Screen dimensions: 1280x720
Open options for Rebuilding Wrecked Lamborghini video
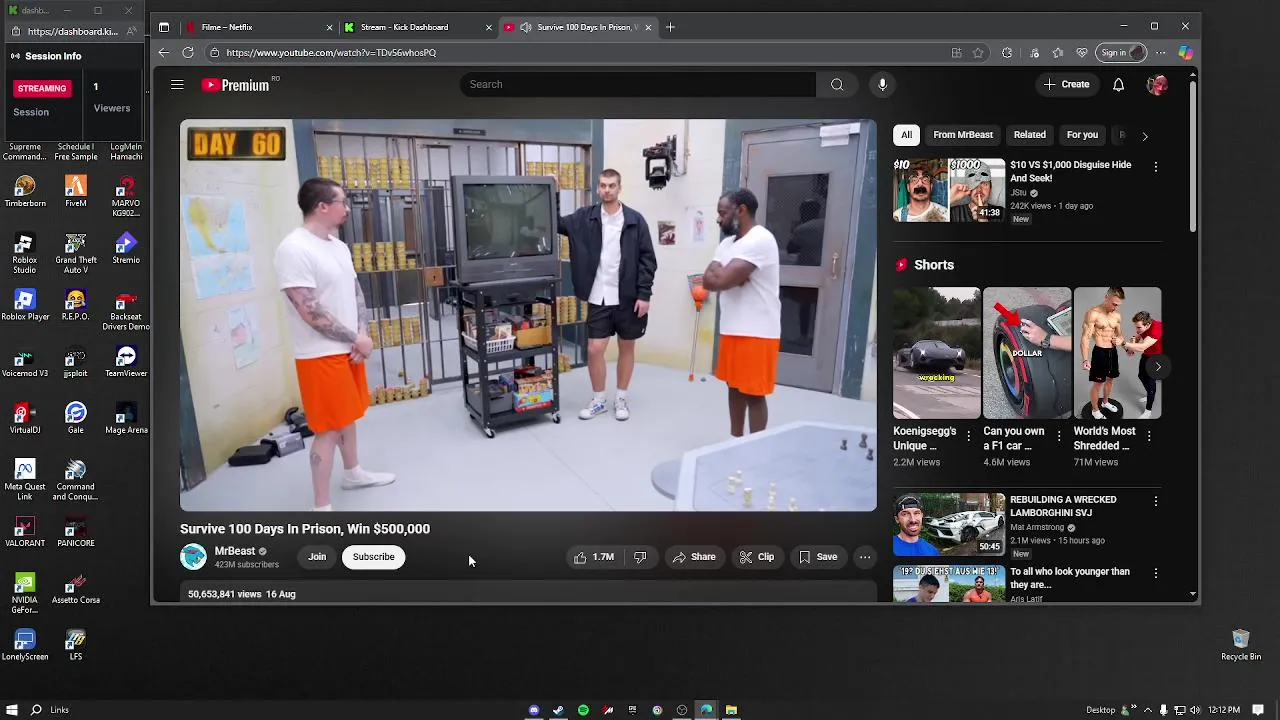tap(1156, 501)
